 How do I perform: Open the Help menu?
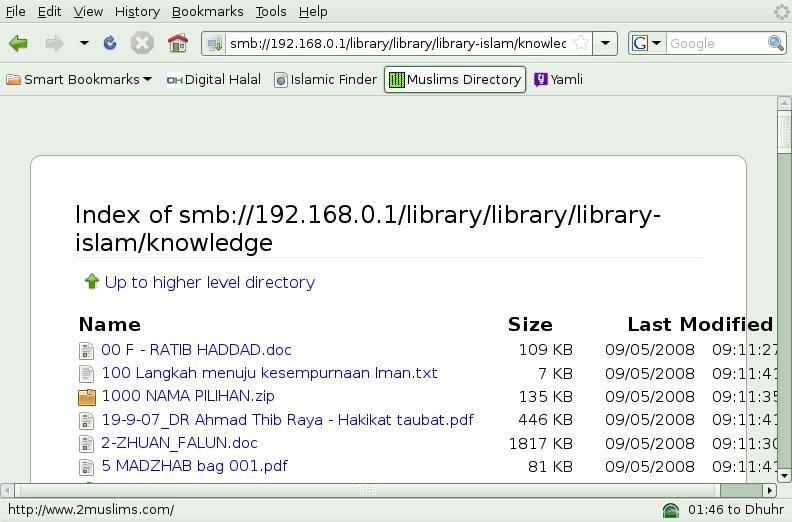pyautogui.click(x=313, y=11)
